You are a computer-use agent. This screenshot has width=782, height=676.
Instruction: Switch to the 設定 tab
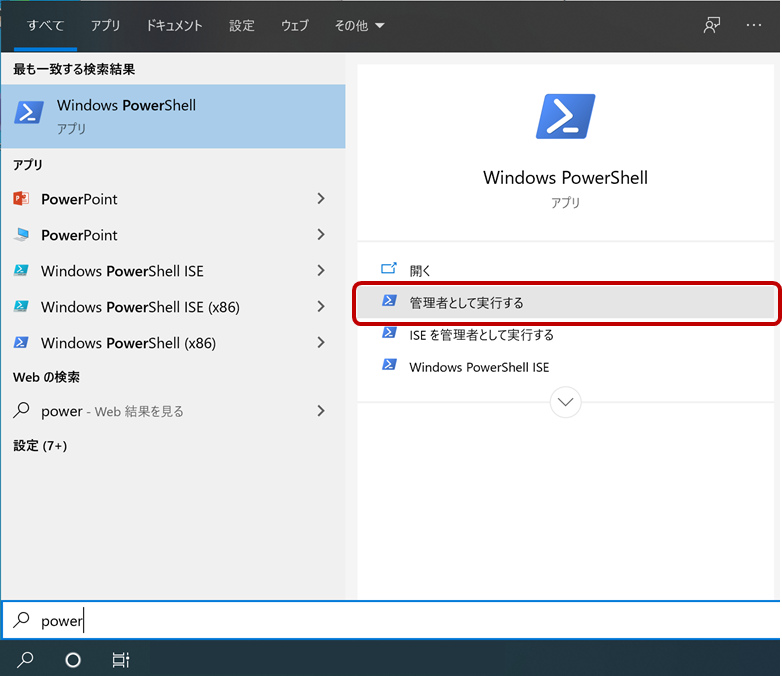click(242, 25)
